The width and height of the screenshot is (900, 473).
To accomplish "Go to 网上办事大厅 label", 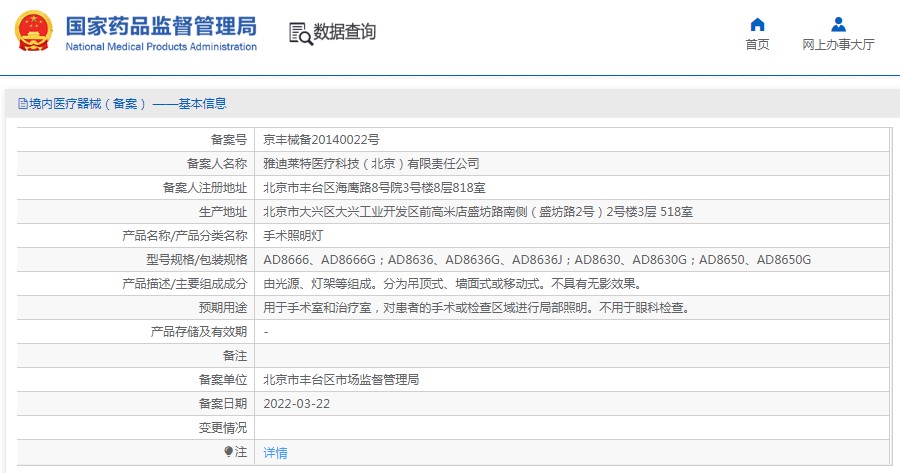I will 838,44.
